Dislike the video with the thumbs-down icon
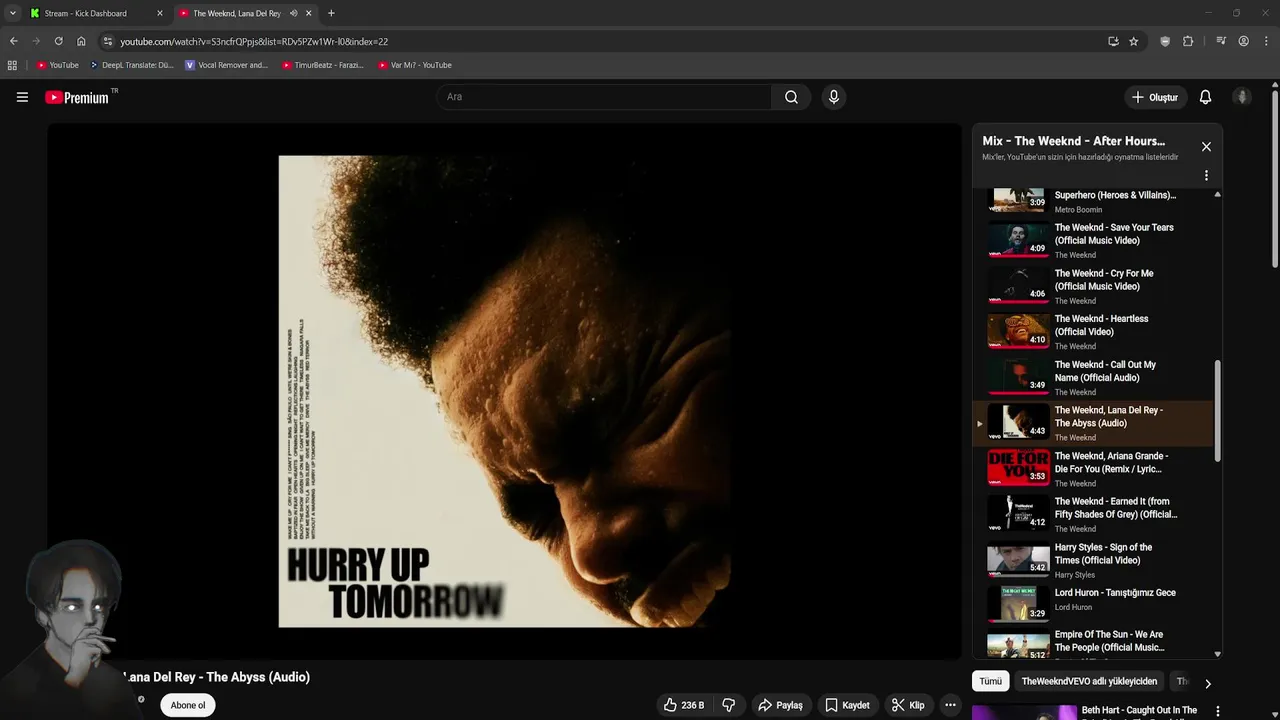Viewport: 1280px width, 720px height. 728,705
